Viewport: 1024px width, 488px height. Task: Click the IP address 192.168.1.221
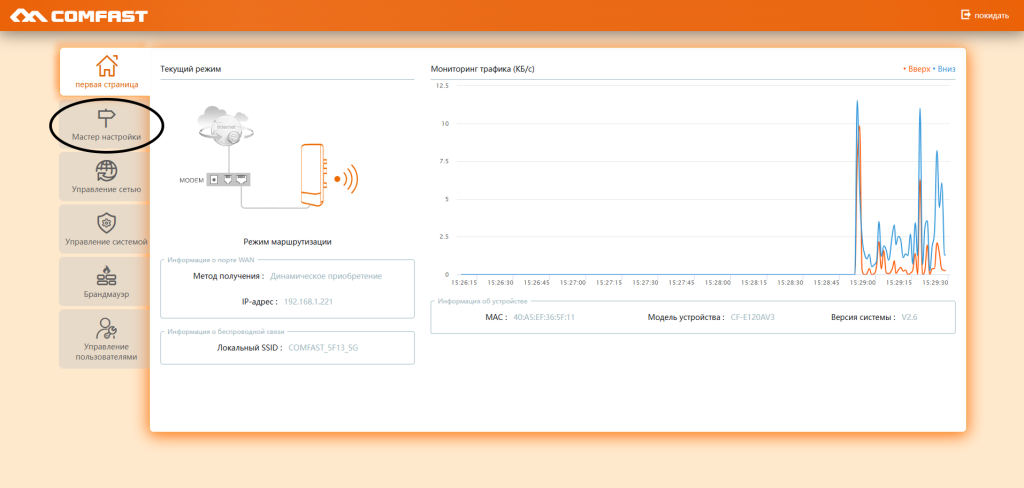pos(308,300)
